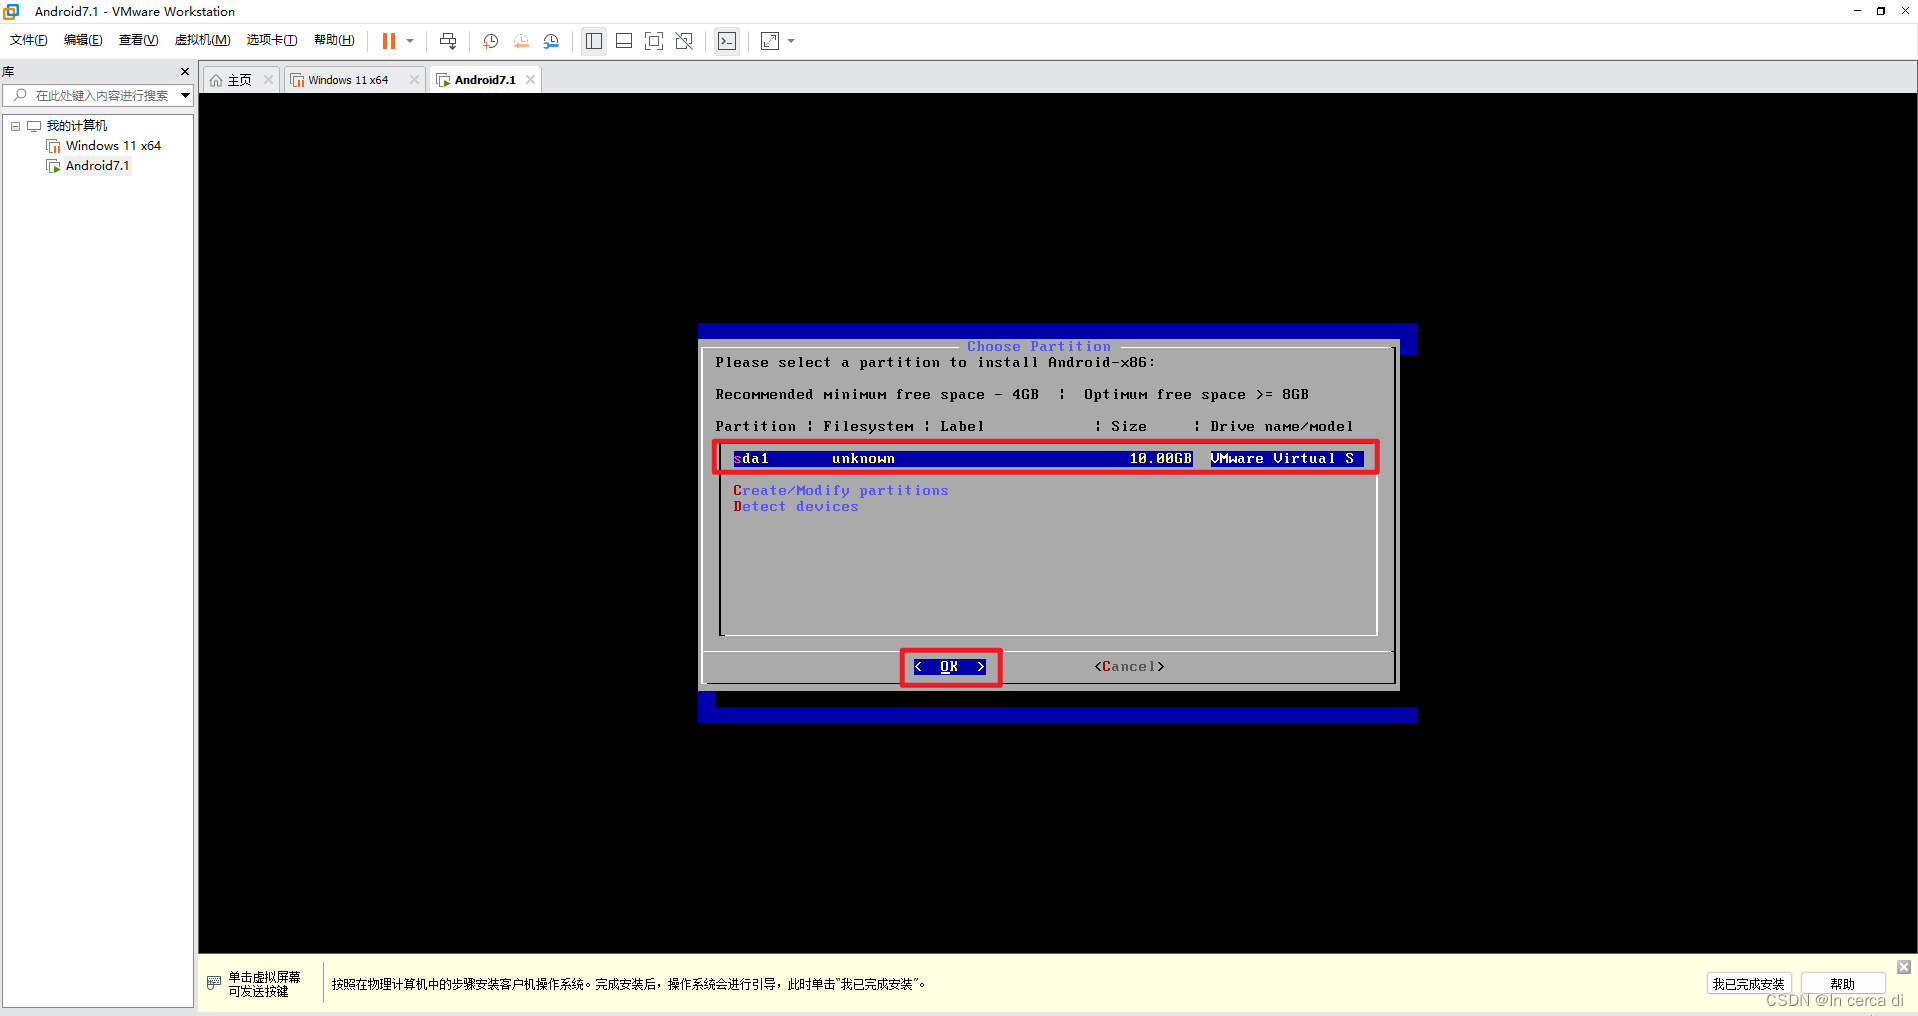1918x1016 pixels.
Task: Click the 帮助 button in bottom bar
Action: [x=1842, y=984]
